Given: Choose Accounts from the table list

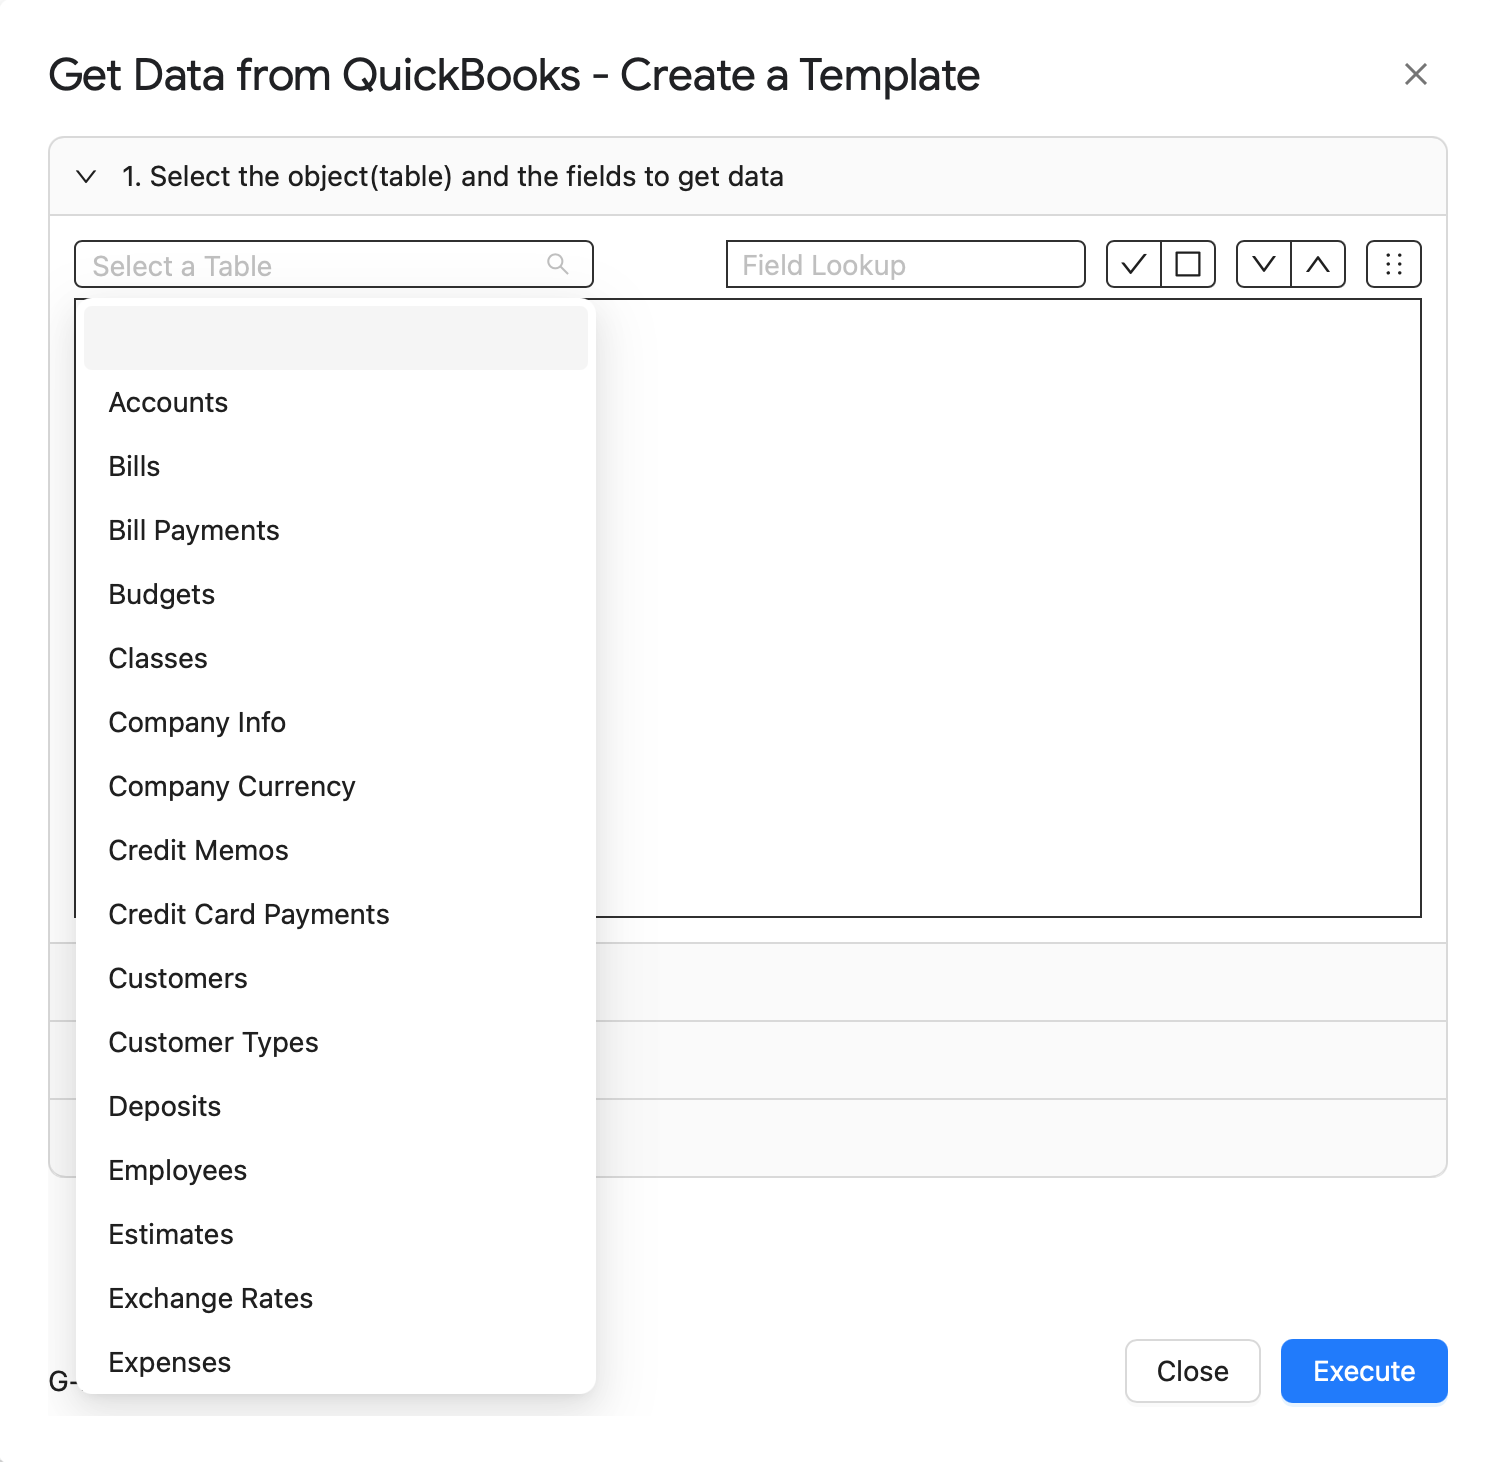Looking at the screenshot, I should pyautogui.click(x=336, y=402).
